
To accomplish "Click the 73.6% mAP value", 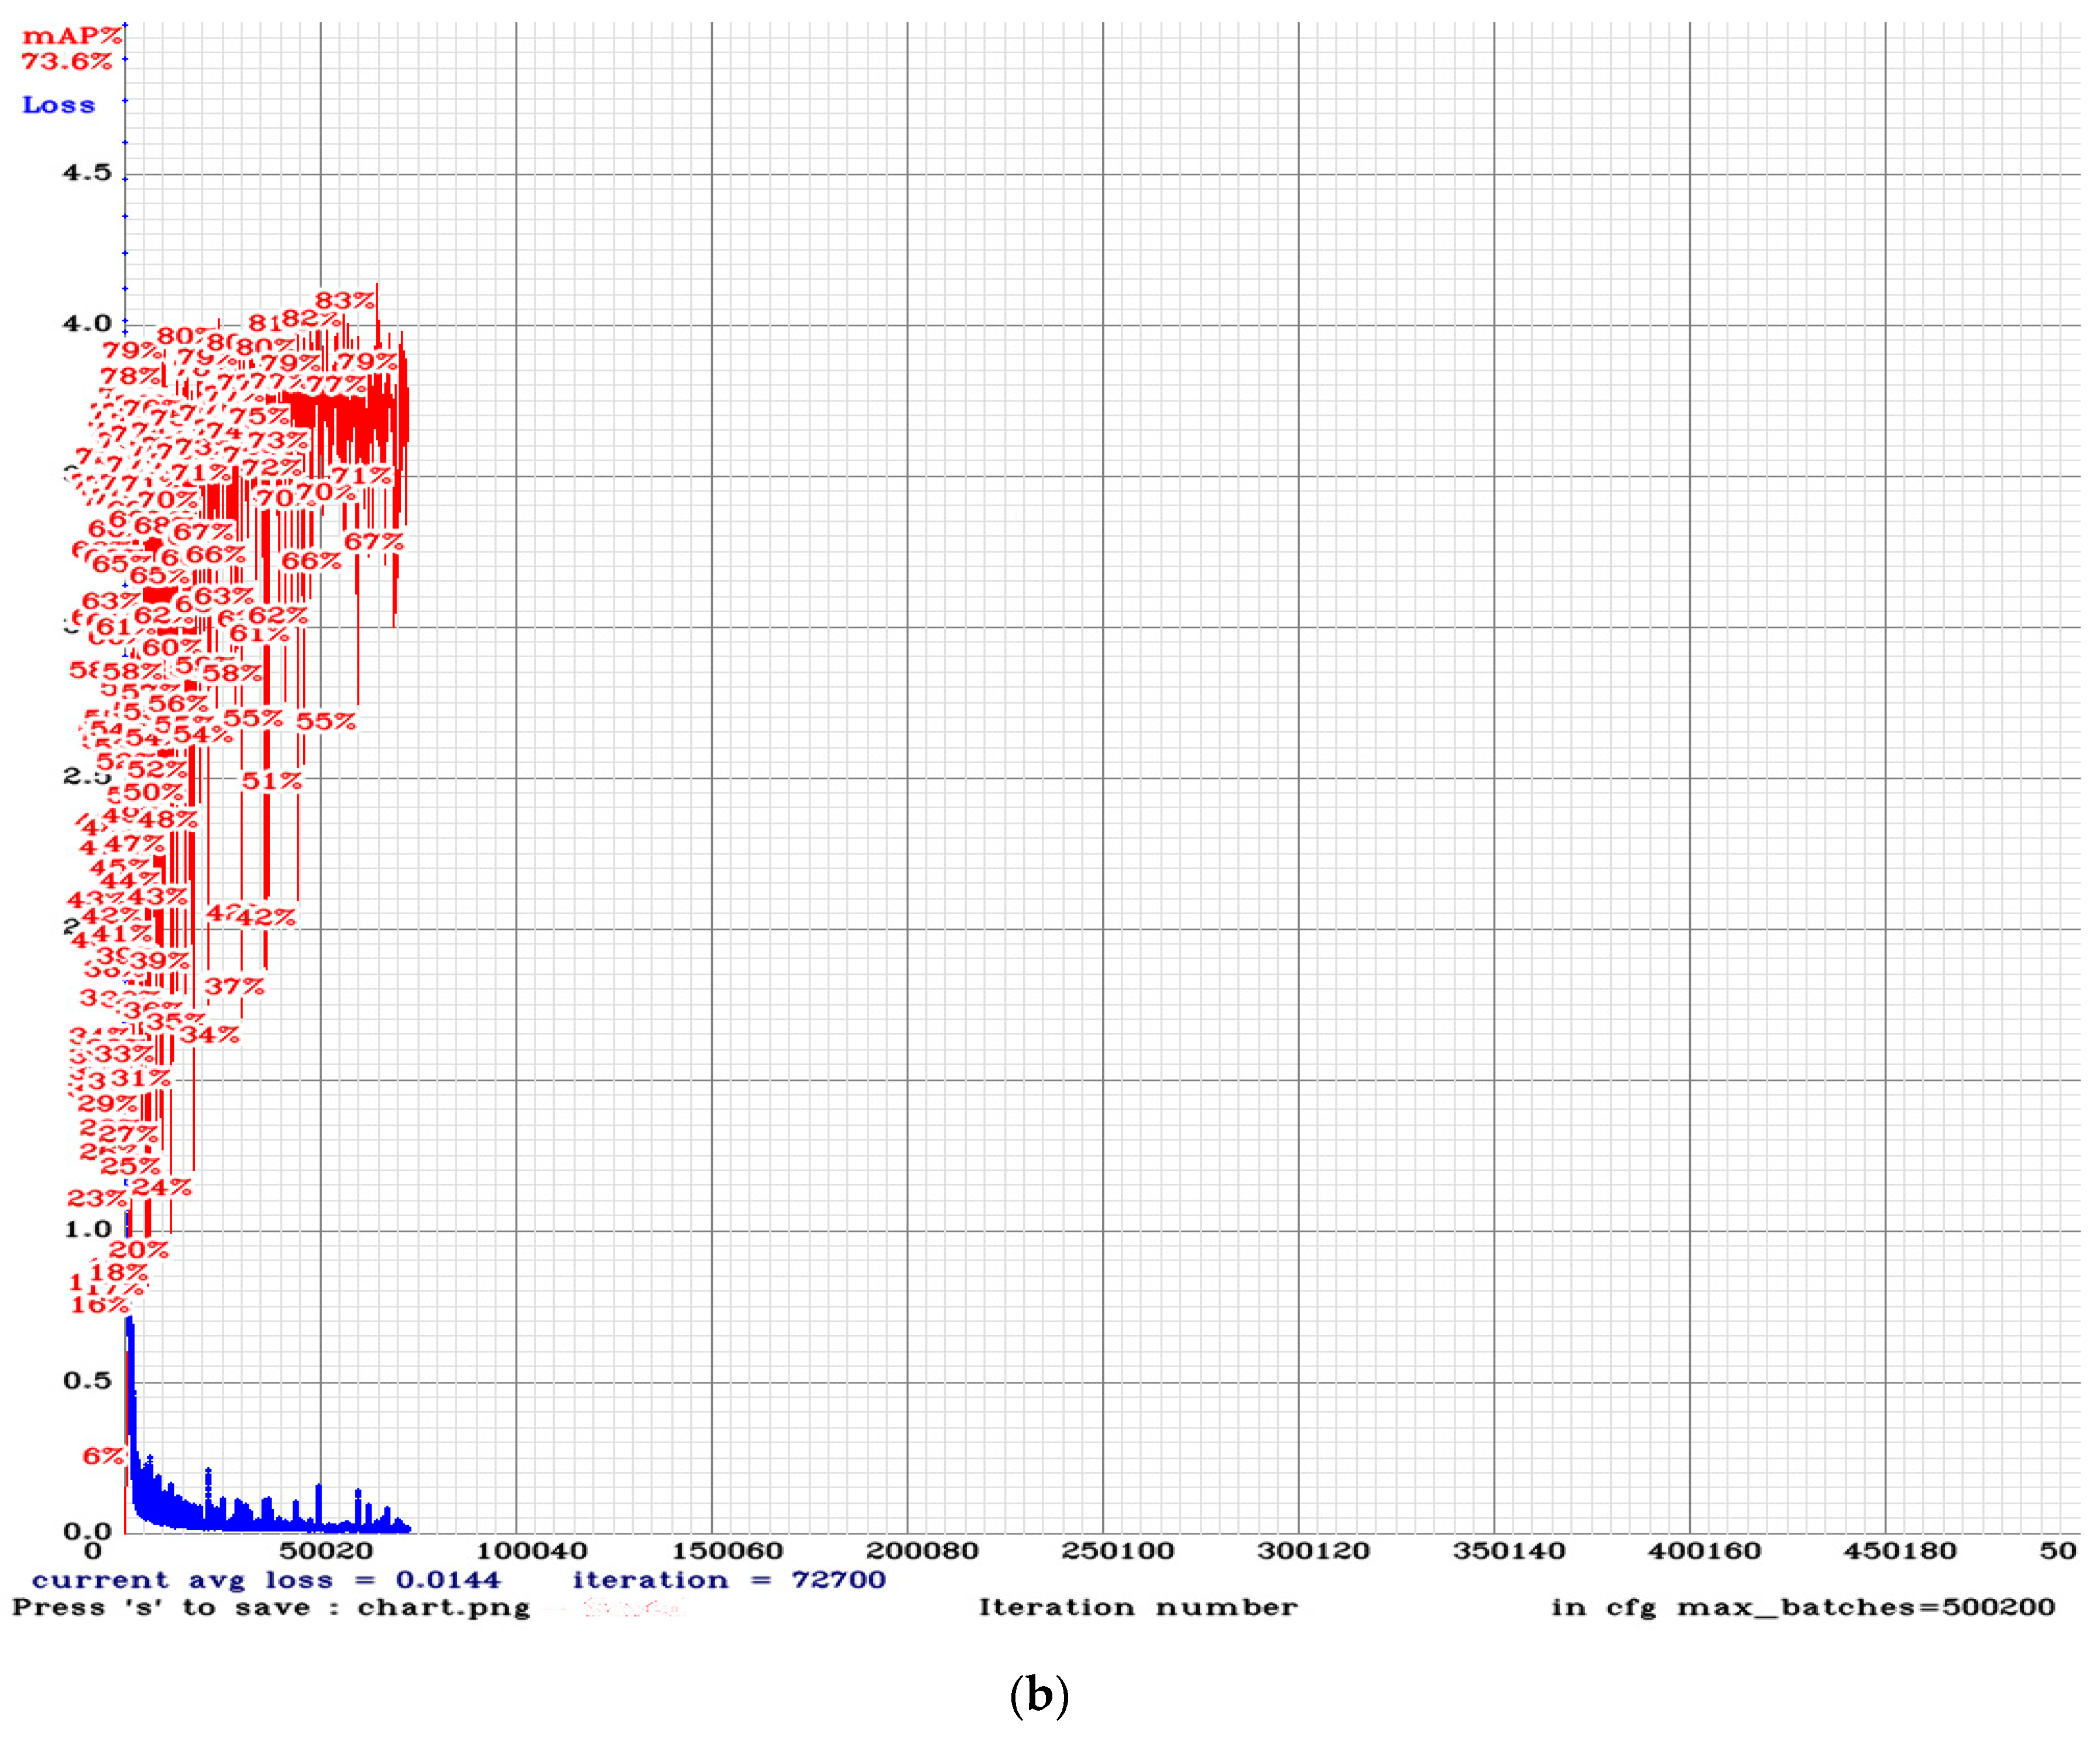I will coord(67,62).
